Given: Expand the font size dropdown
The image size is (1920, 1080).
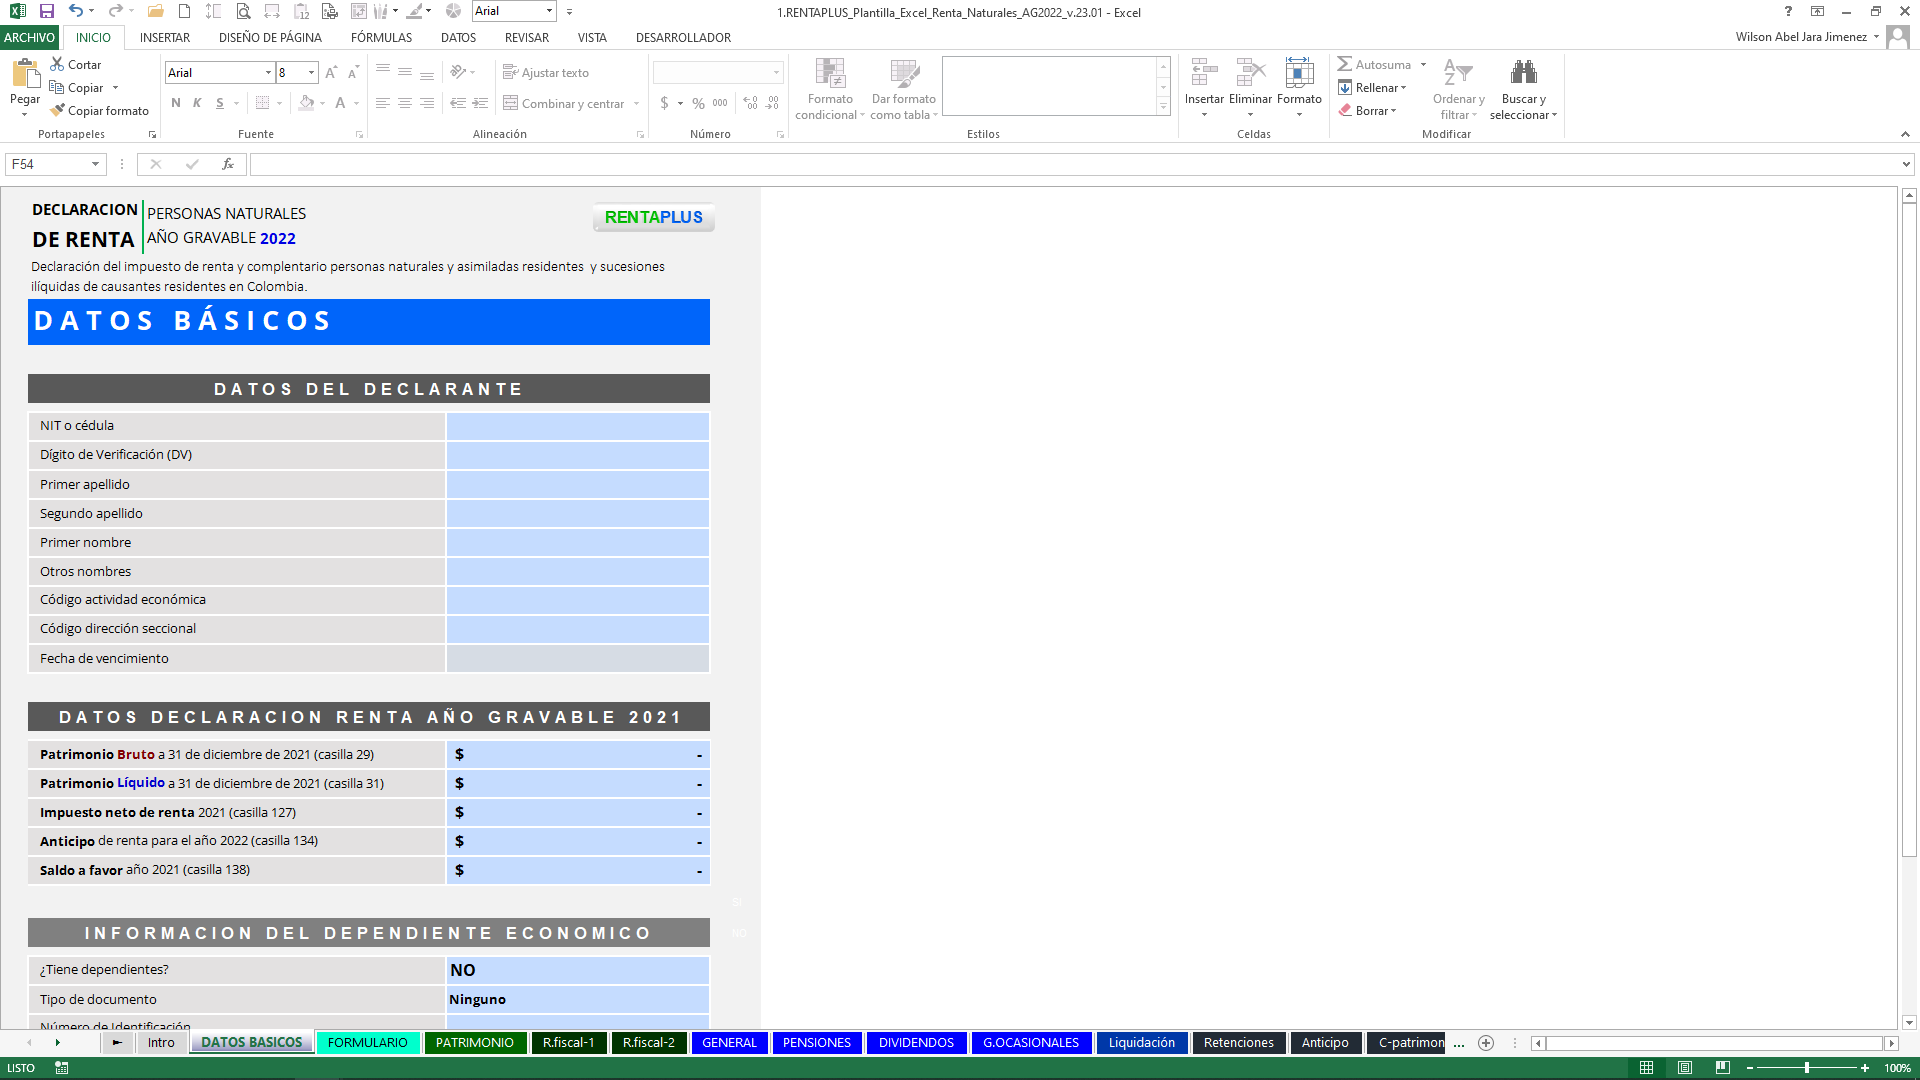Looking at the screenshot, I should coord(311,73).
